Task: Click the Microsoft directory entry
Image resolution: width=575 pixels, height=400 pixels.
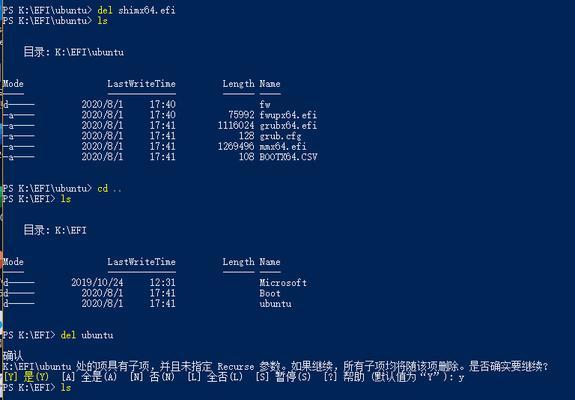Action: (x=283, y=283)
